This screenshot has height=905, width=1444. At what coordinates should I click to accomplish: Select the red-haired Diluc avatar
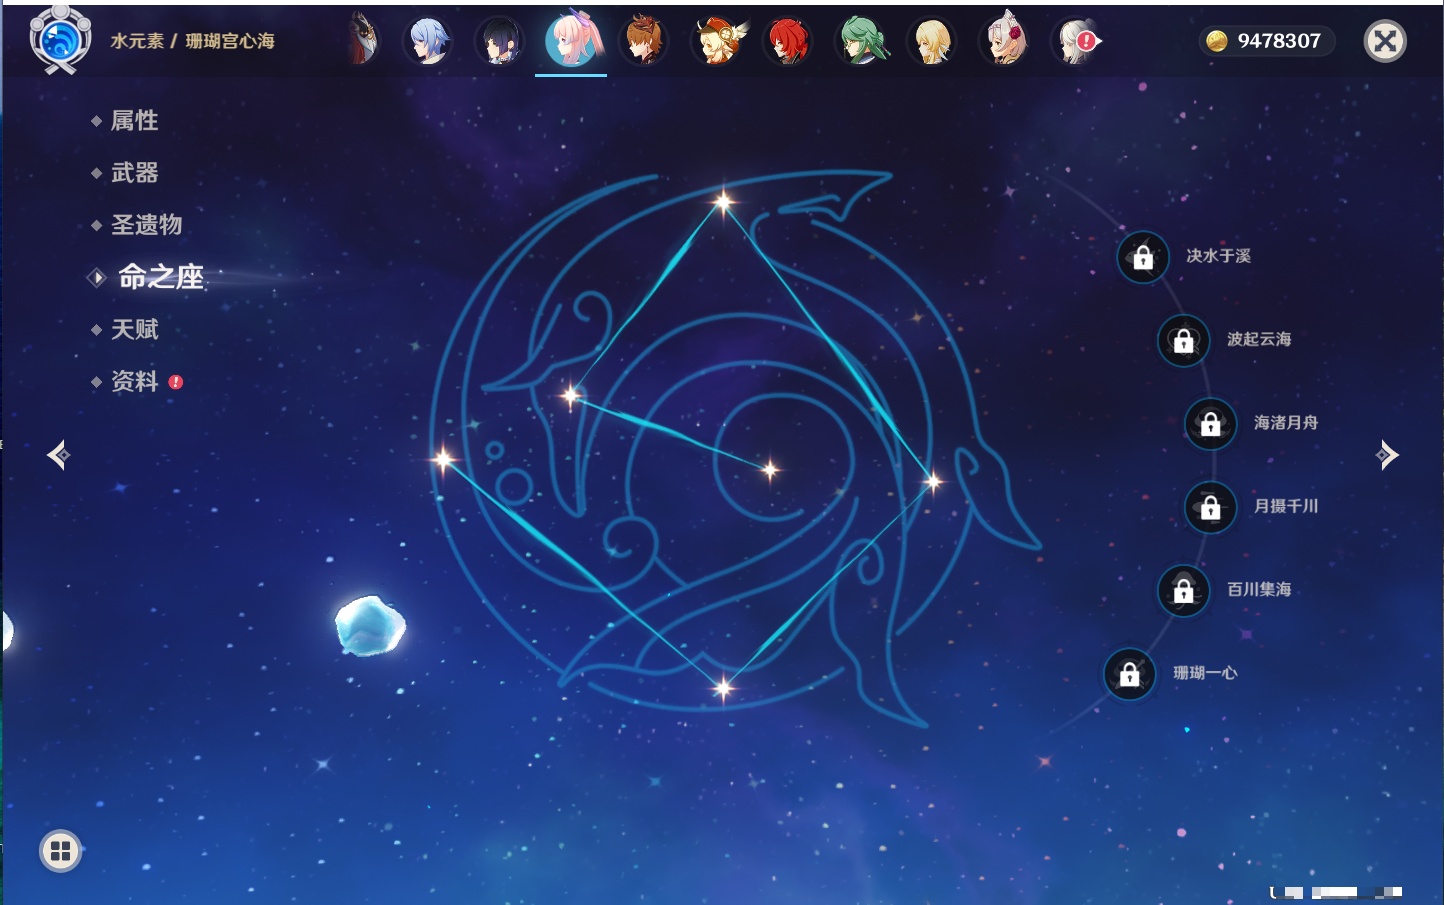coord(788,41)
